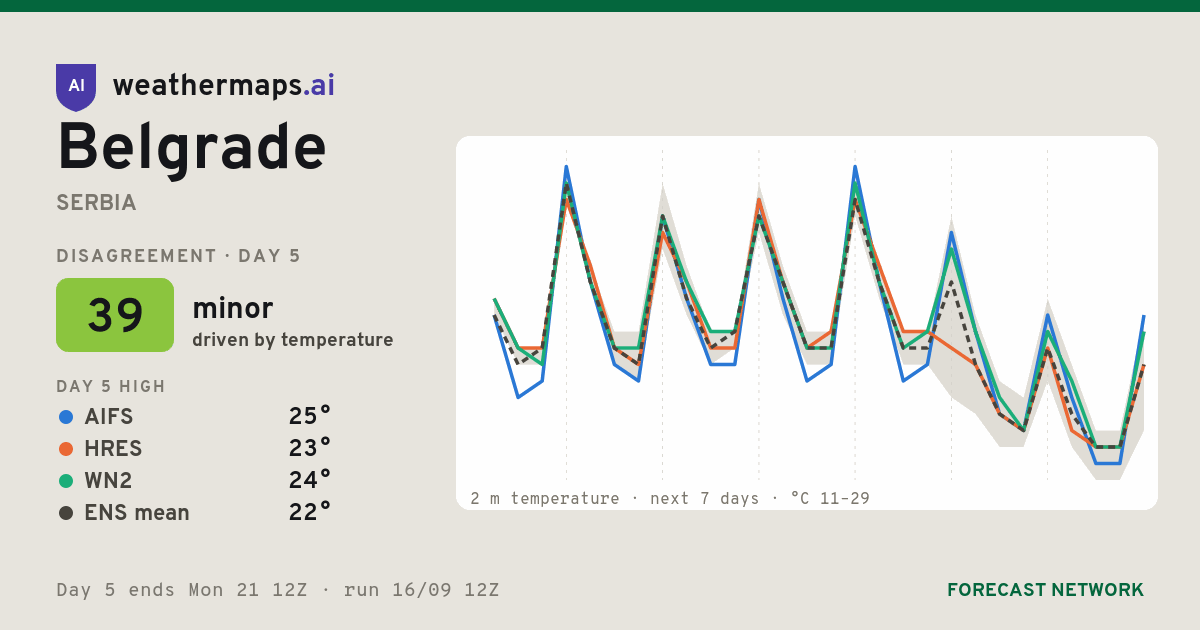This screenshot has height=630, width=1200.
Task: Click the driven by temperature text
Action: 293,340
